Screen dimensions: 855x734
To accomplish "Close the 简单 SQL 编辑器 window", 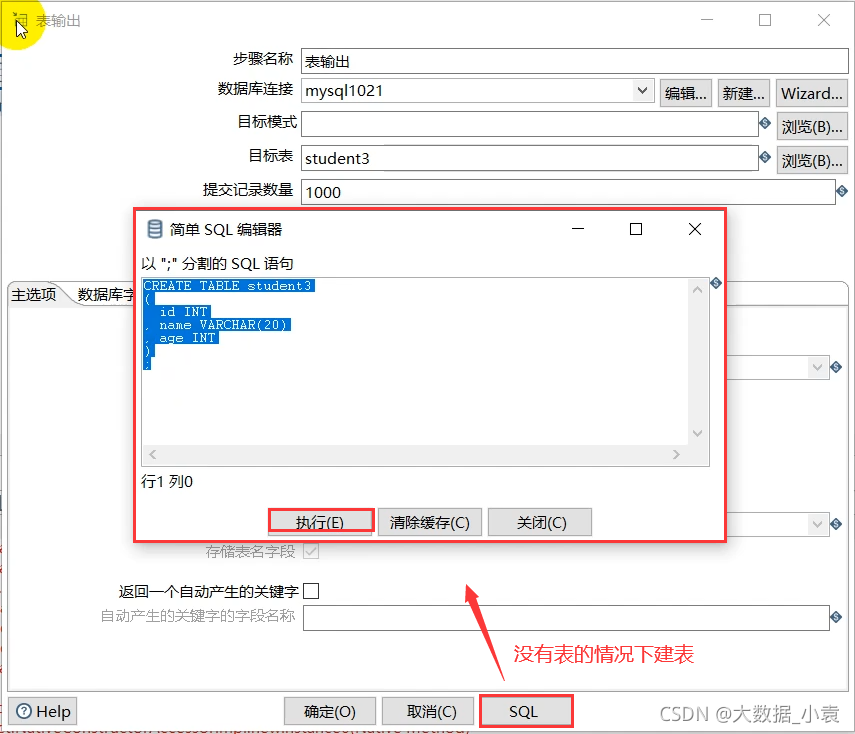I will tap(695, 229).
